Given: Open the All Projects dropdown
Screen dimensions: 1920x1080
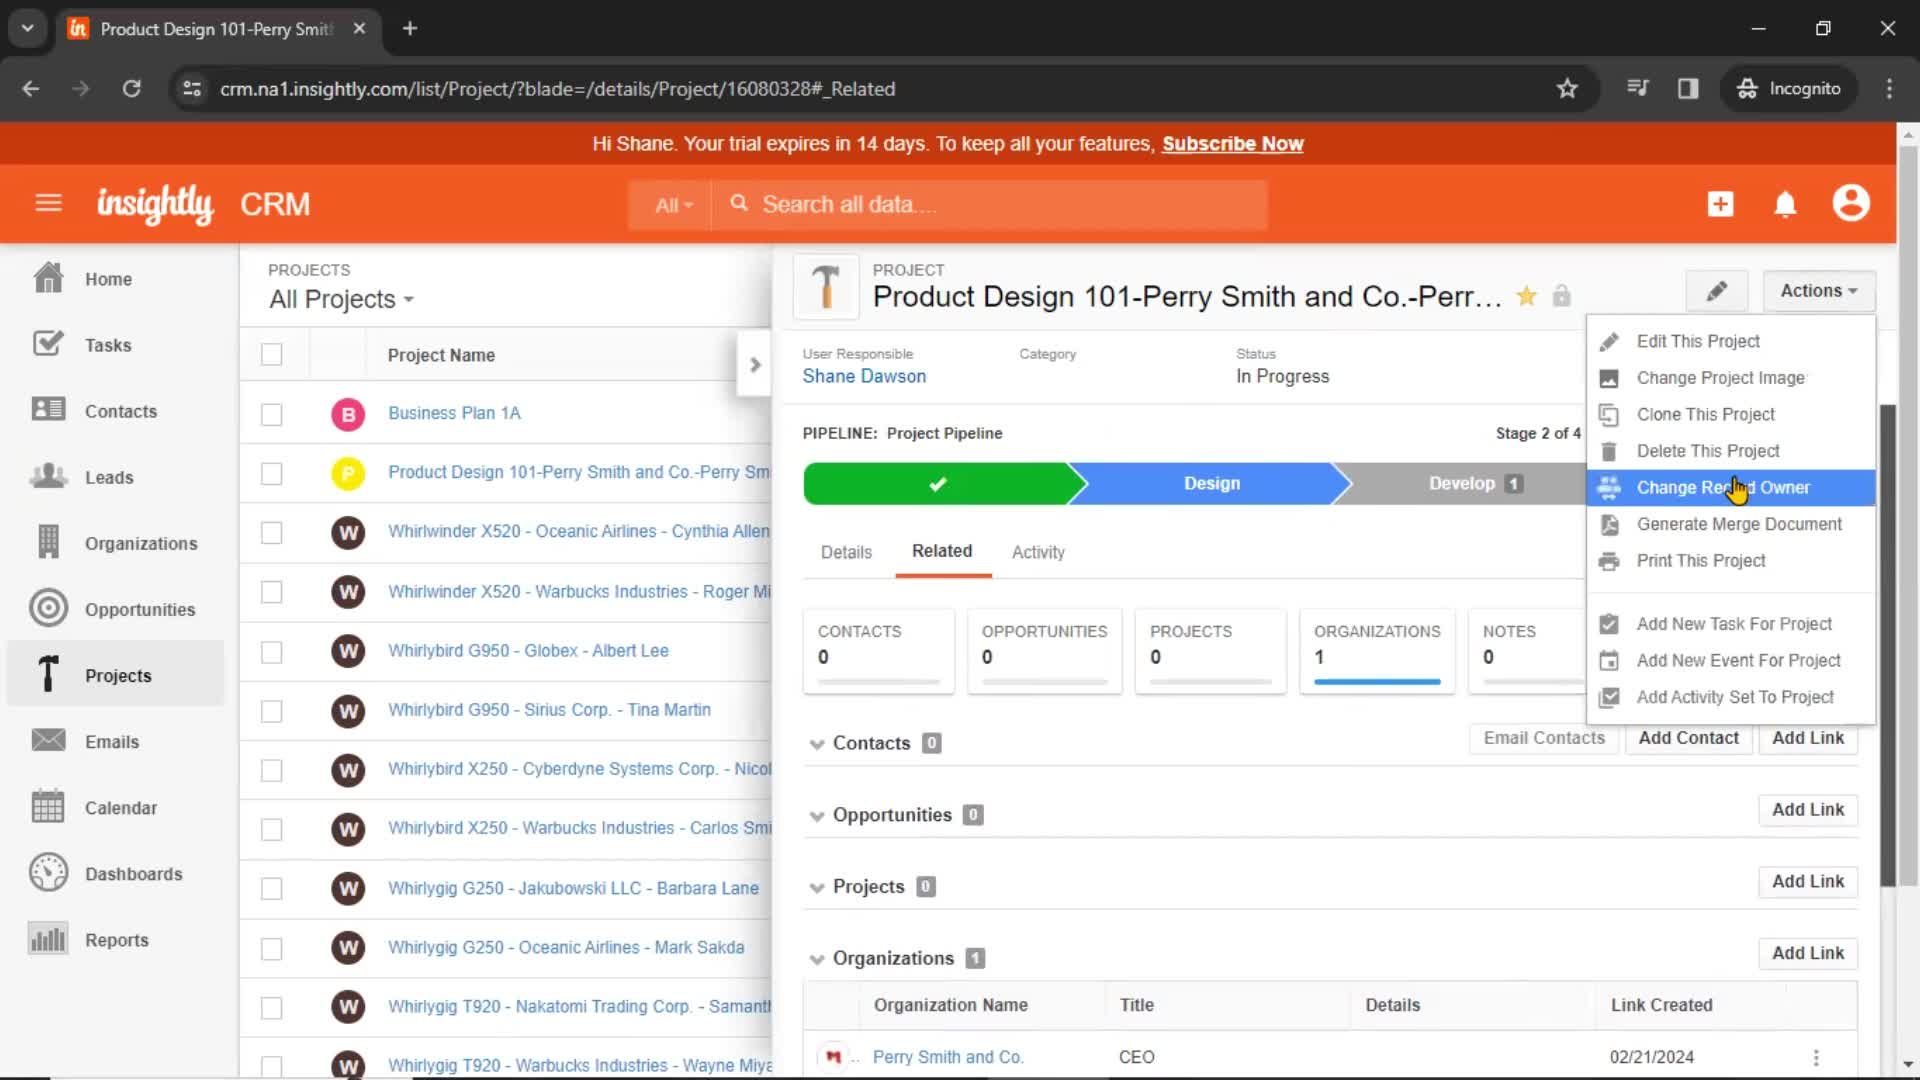Looking at the screenshot, I should tap(340, 299).
